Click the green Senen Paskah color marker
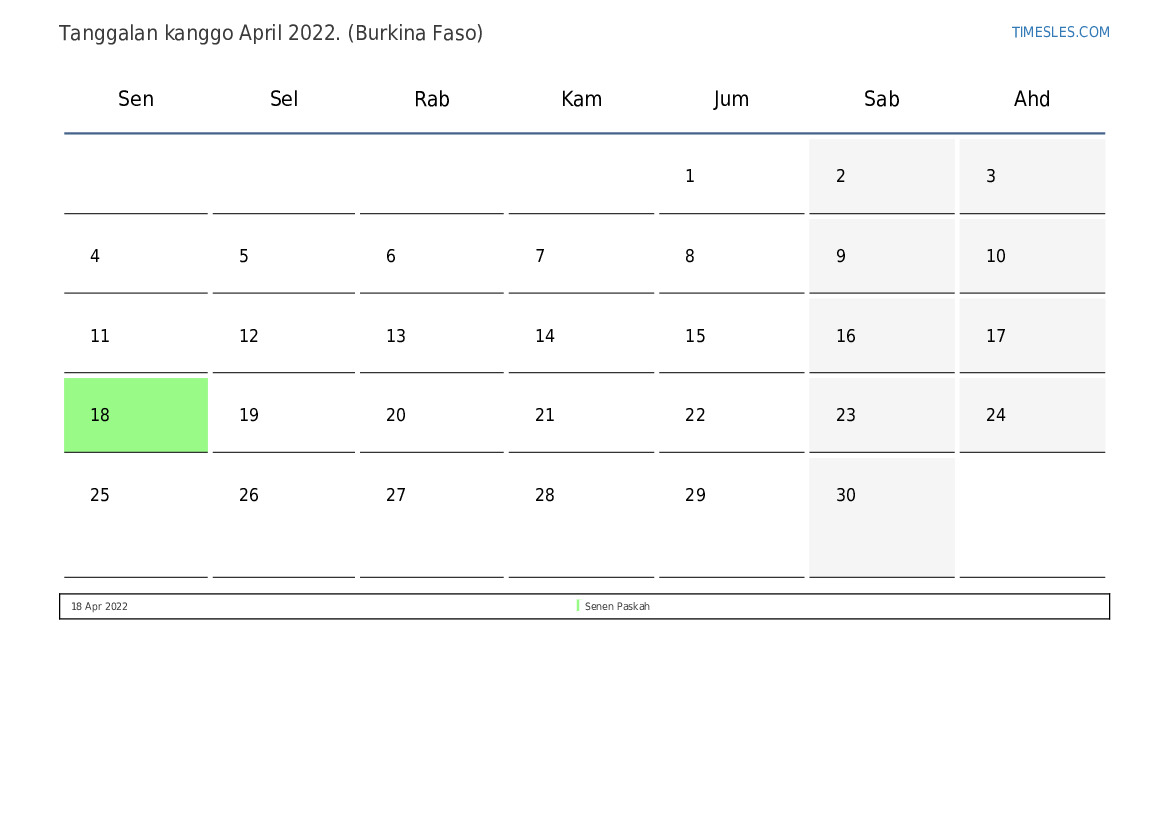 point(578,606)
